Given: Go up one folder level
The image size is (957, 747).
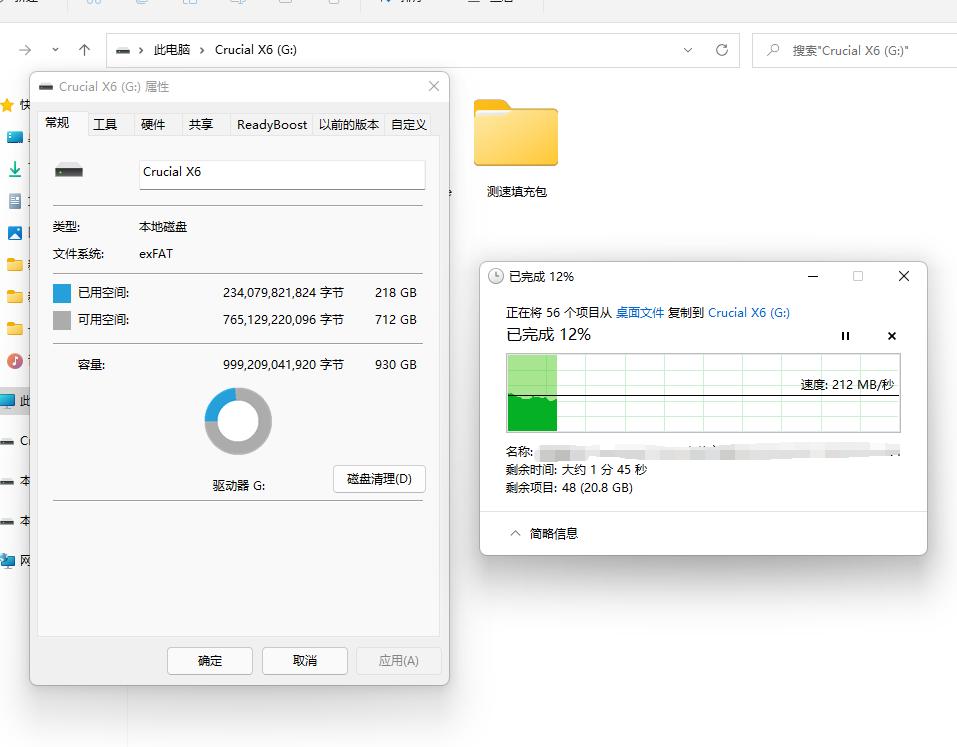Looking at the screenshot, I should point(84,50).
